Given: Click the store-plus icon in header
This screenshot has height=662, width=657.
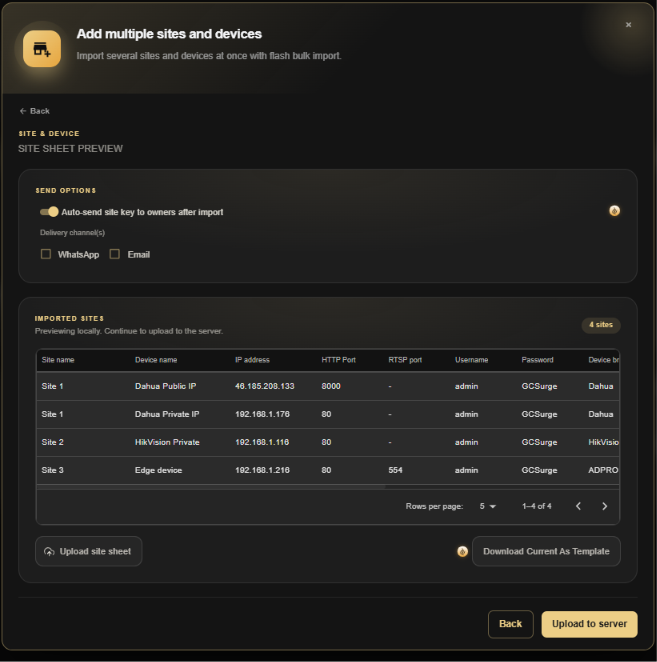Looking at the screenshot, I should 42,49.
